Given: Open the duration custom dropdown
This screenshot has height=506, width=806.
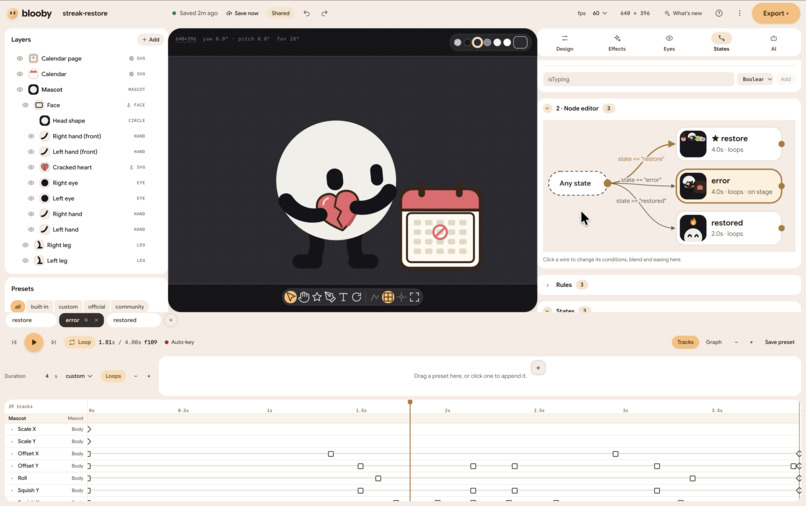Looking at the screenshot, I should coord(79,376).
